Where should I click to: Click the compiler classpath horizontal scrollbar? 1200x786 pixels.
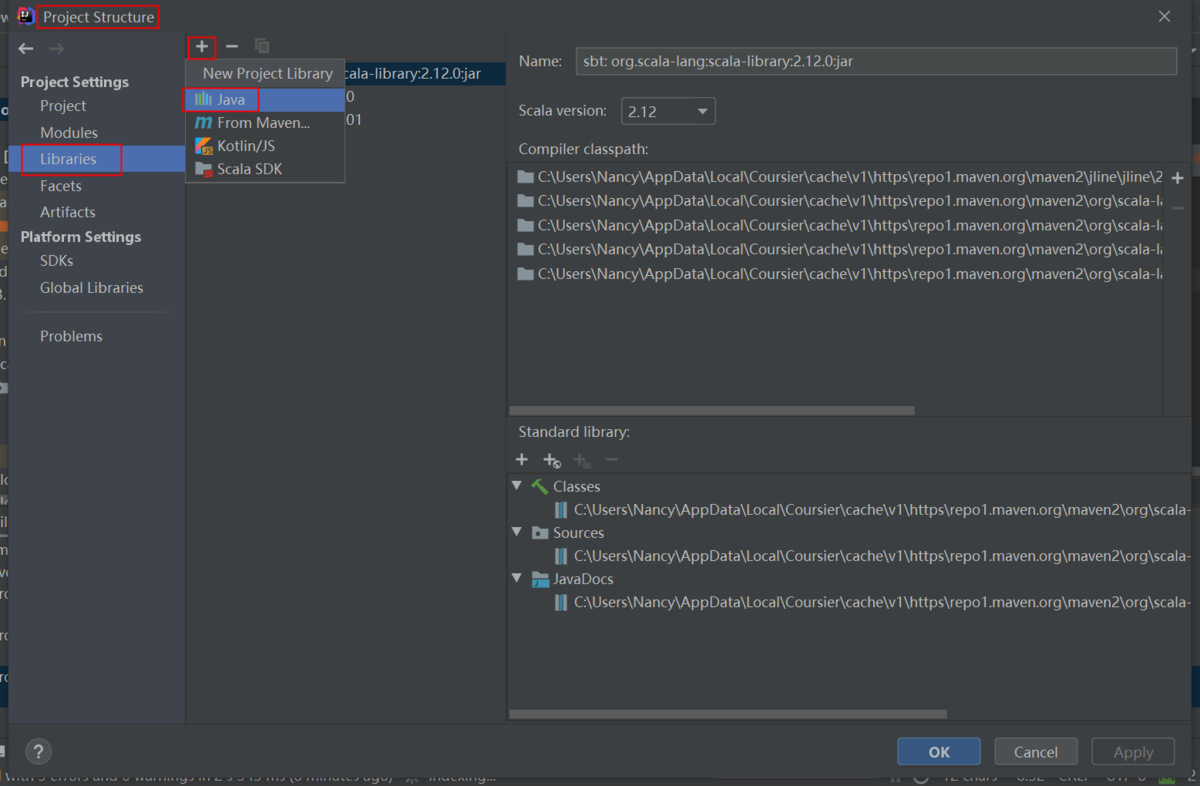pos(712,410)
